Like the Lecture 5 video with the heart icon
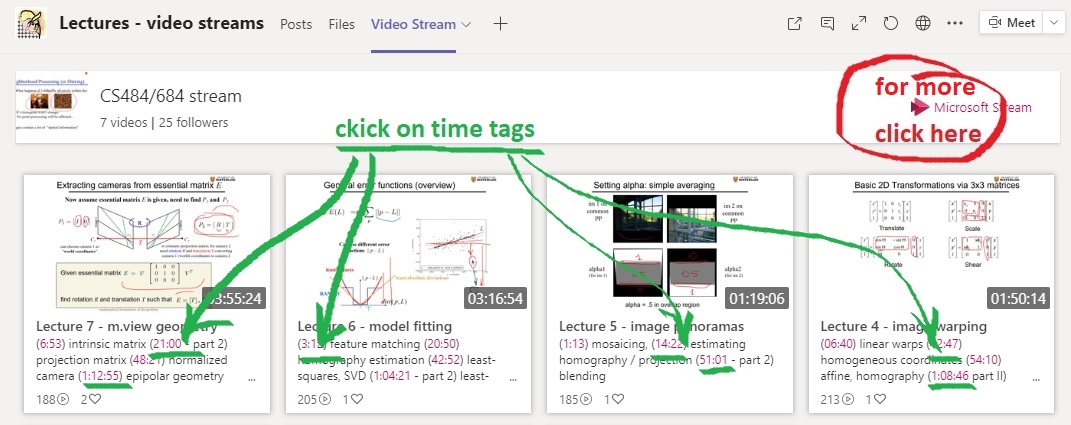 pos(618,398)
